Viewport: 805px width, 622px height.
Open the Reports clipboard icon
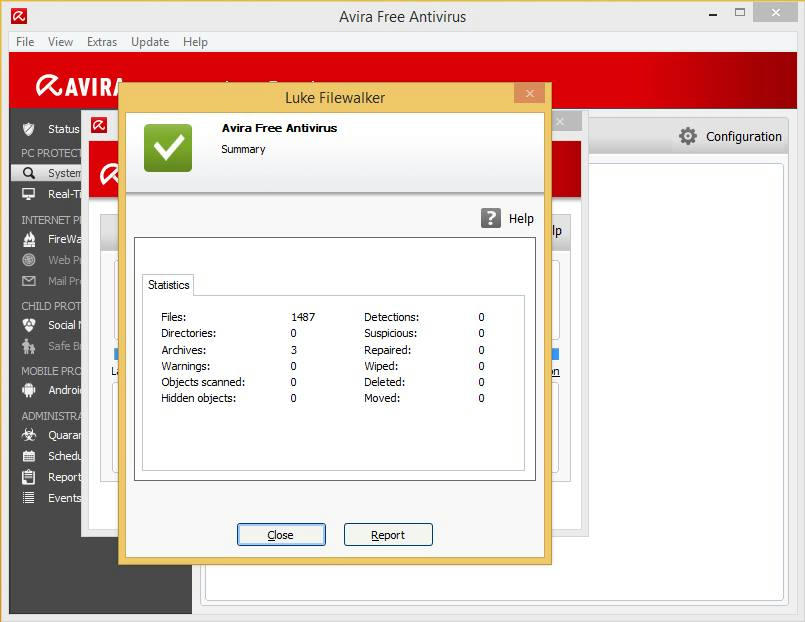(x=29, y=477)
